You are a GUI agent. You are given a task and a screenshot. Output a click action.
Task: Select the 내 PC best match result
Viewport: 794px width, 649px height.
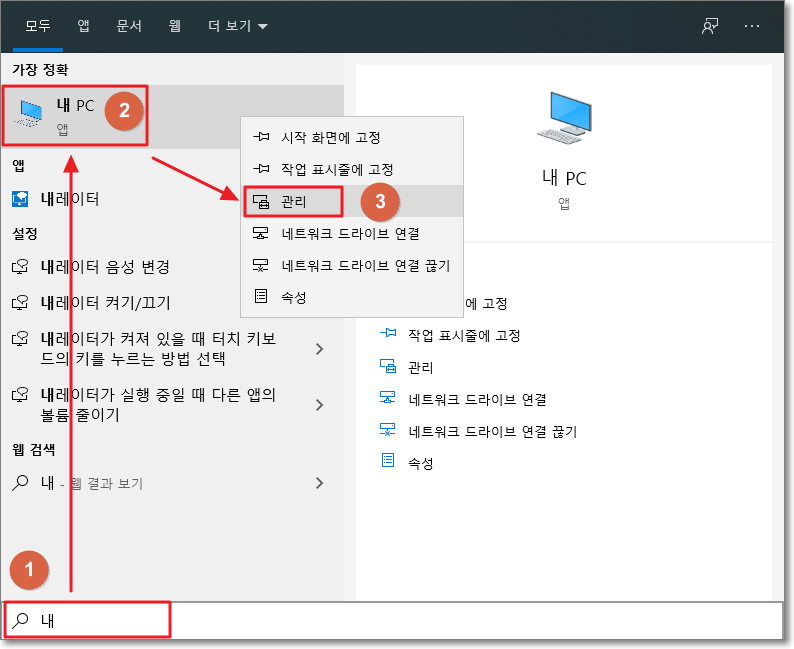(x=172, y=116)
